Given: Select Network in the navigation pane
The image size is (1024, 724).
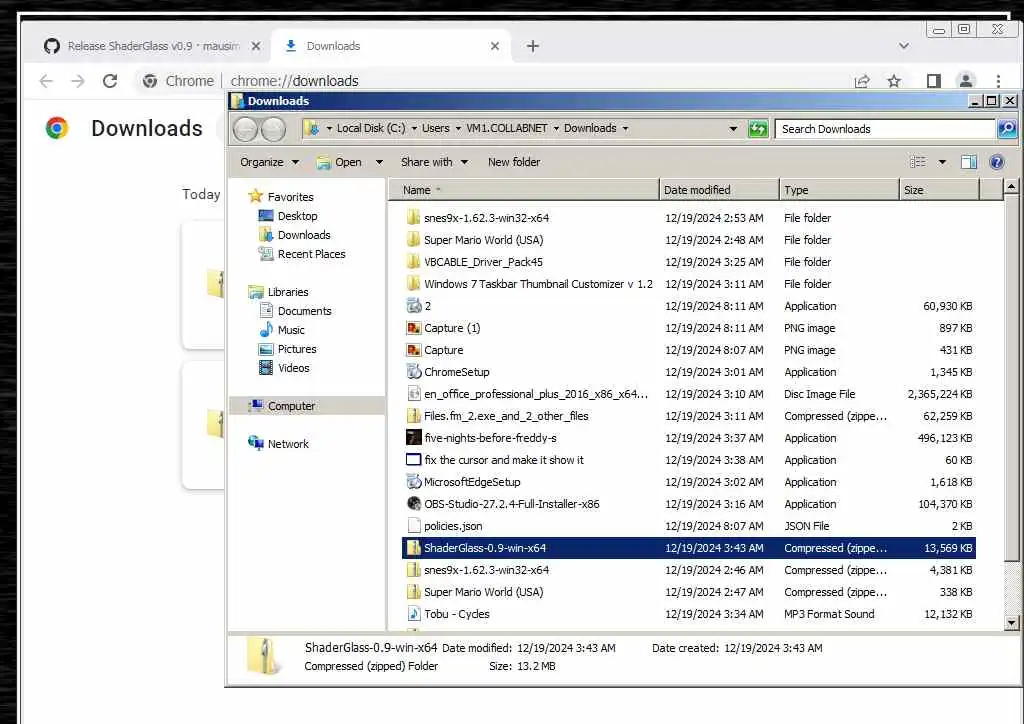Looking at the screenshot, I should click(279, 444).
